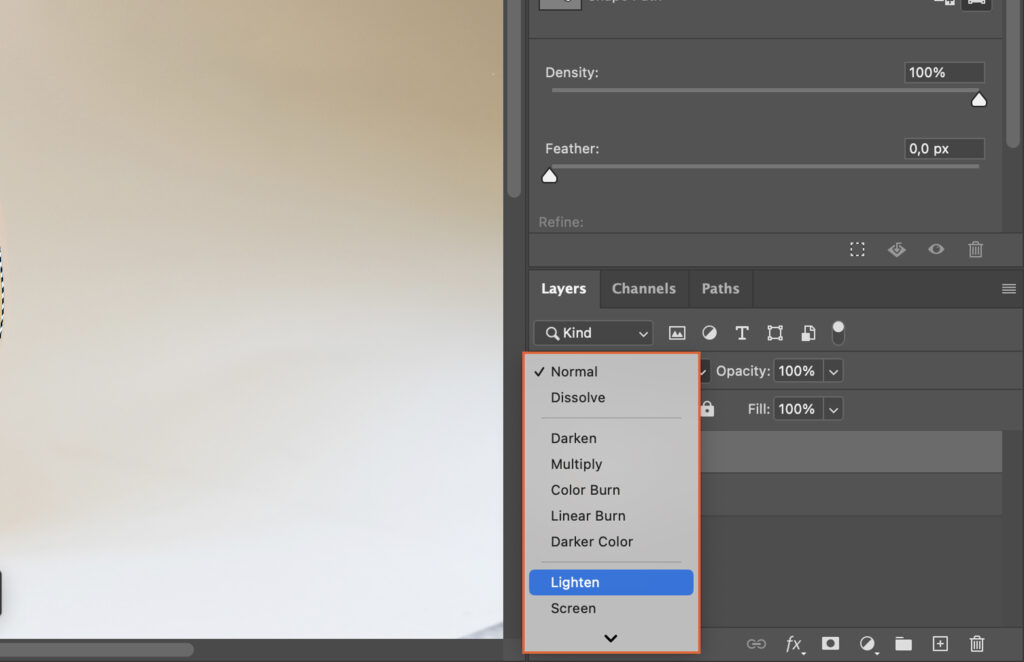Open the Kind filter dropdown

click(x=592, y=332)
